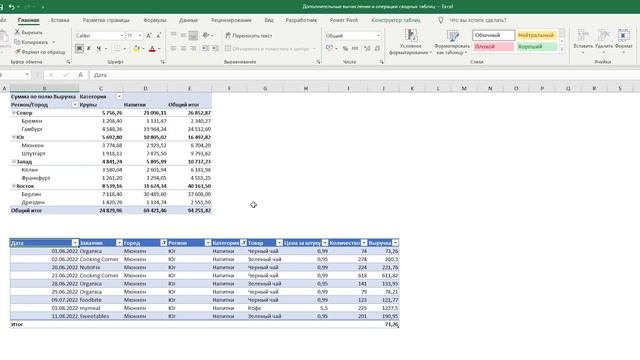640x360 pixels.
Task: Click the decrease decimal icon
Action: tap(377, 49)
